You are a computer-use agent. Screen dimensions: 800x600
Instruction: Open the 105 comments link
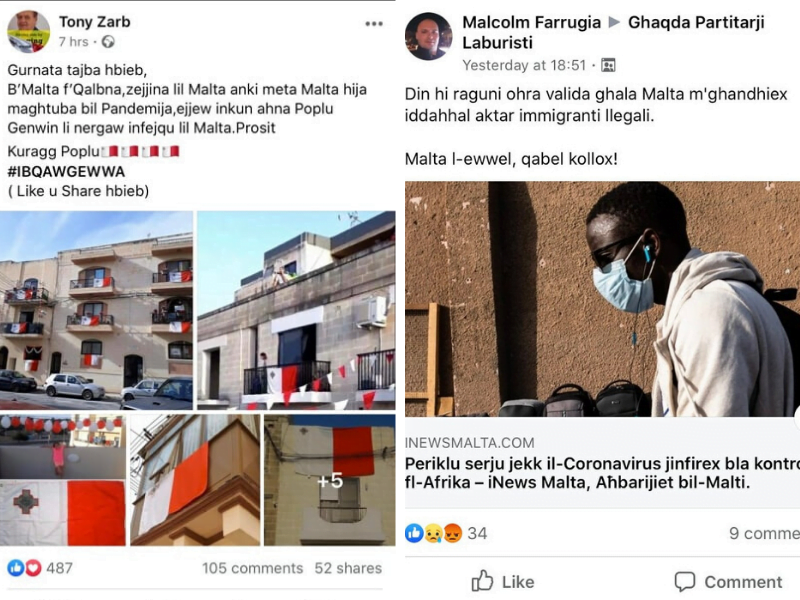coord(253,568)
